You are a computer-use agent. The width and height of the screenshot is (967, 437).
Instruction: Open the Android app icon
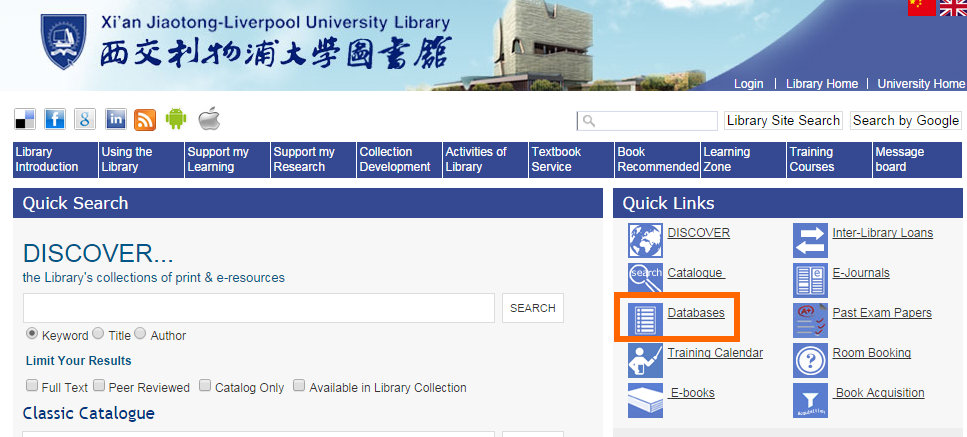click(x=176, y=118)
